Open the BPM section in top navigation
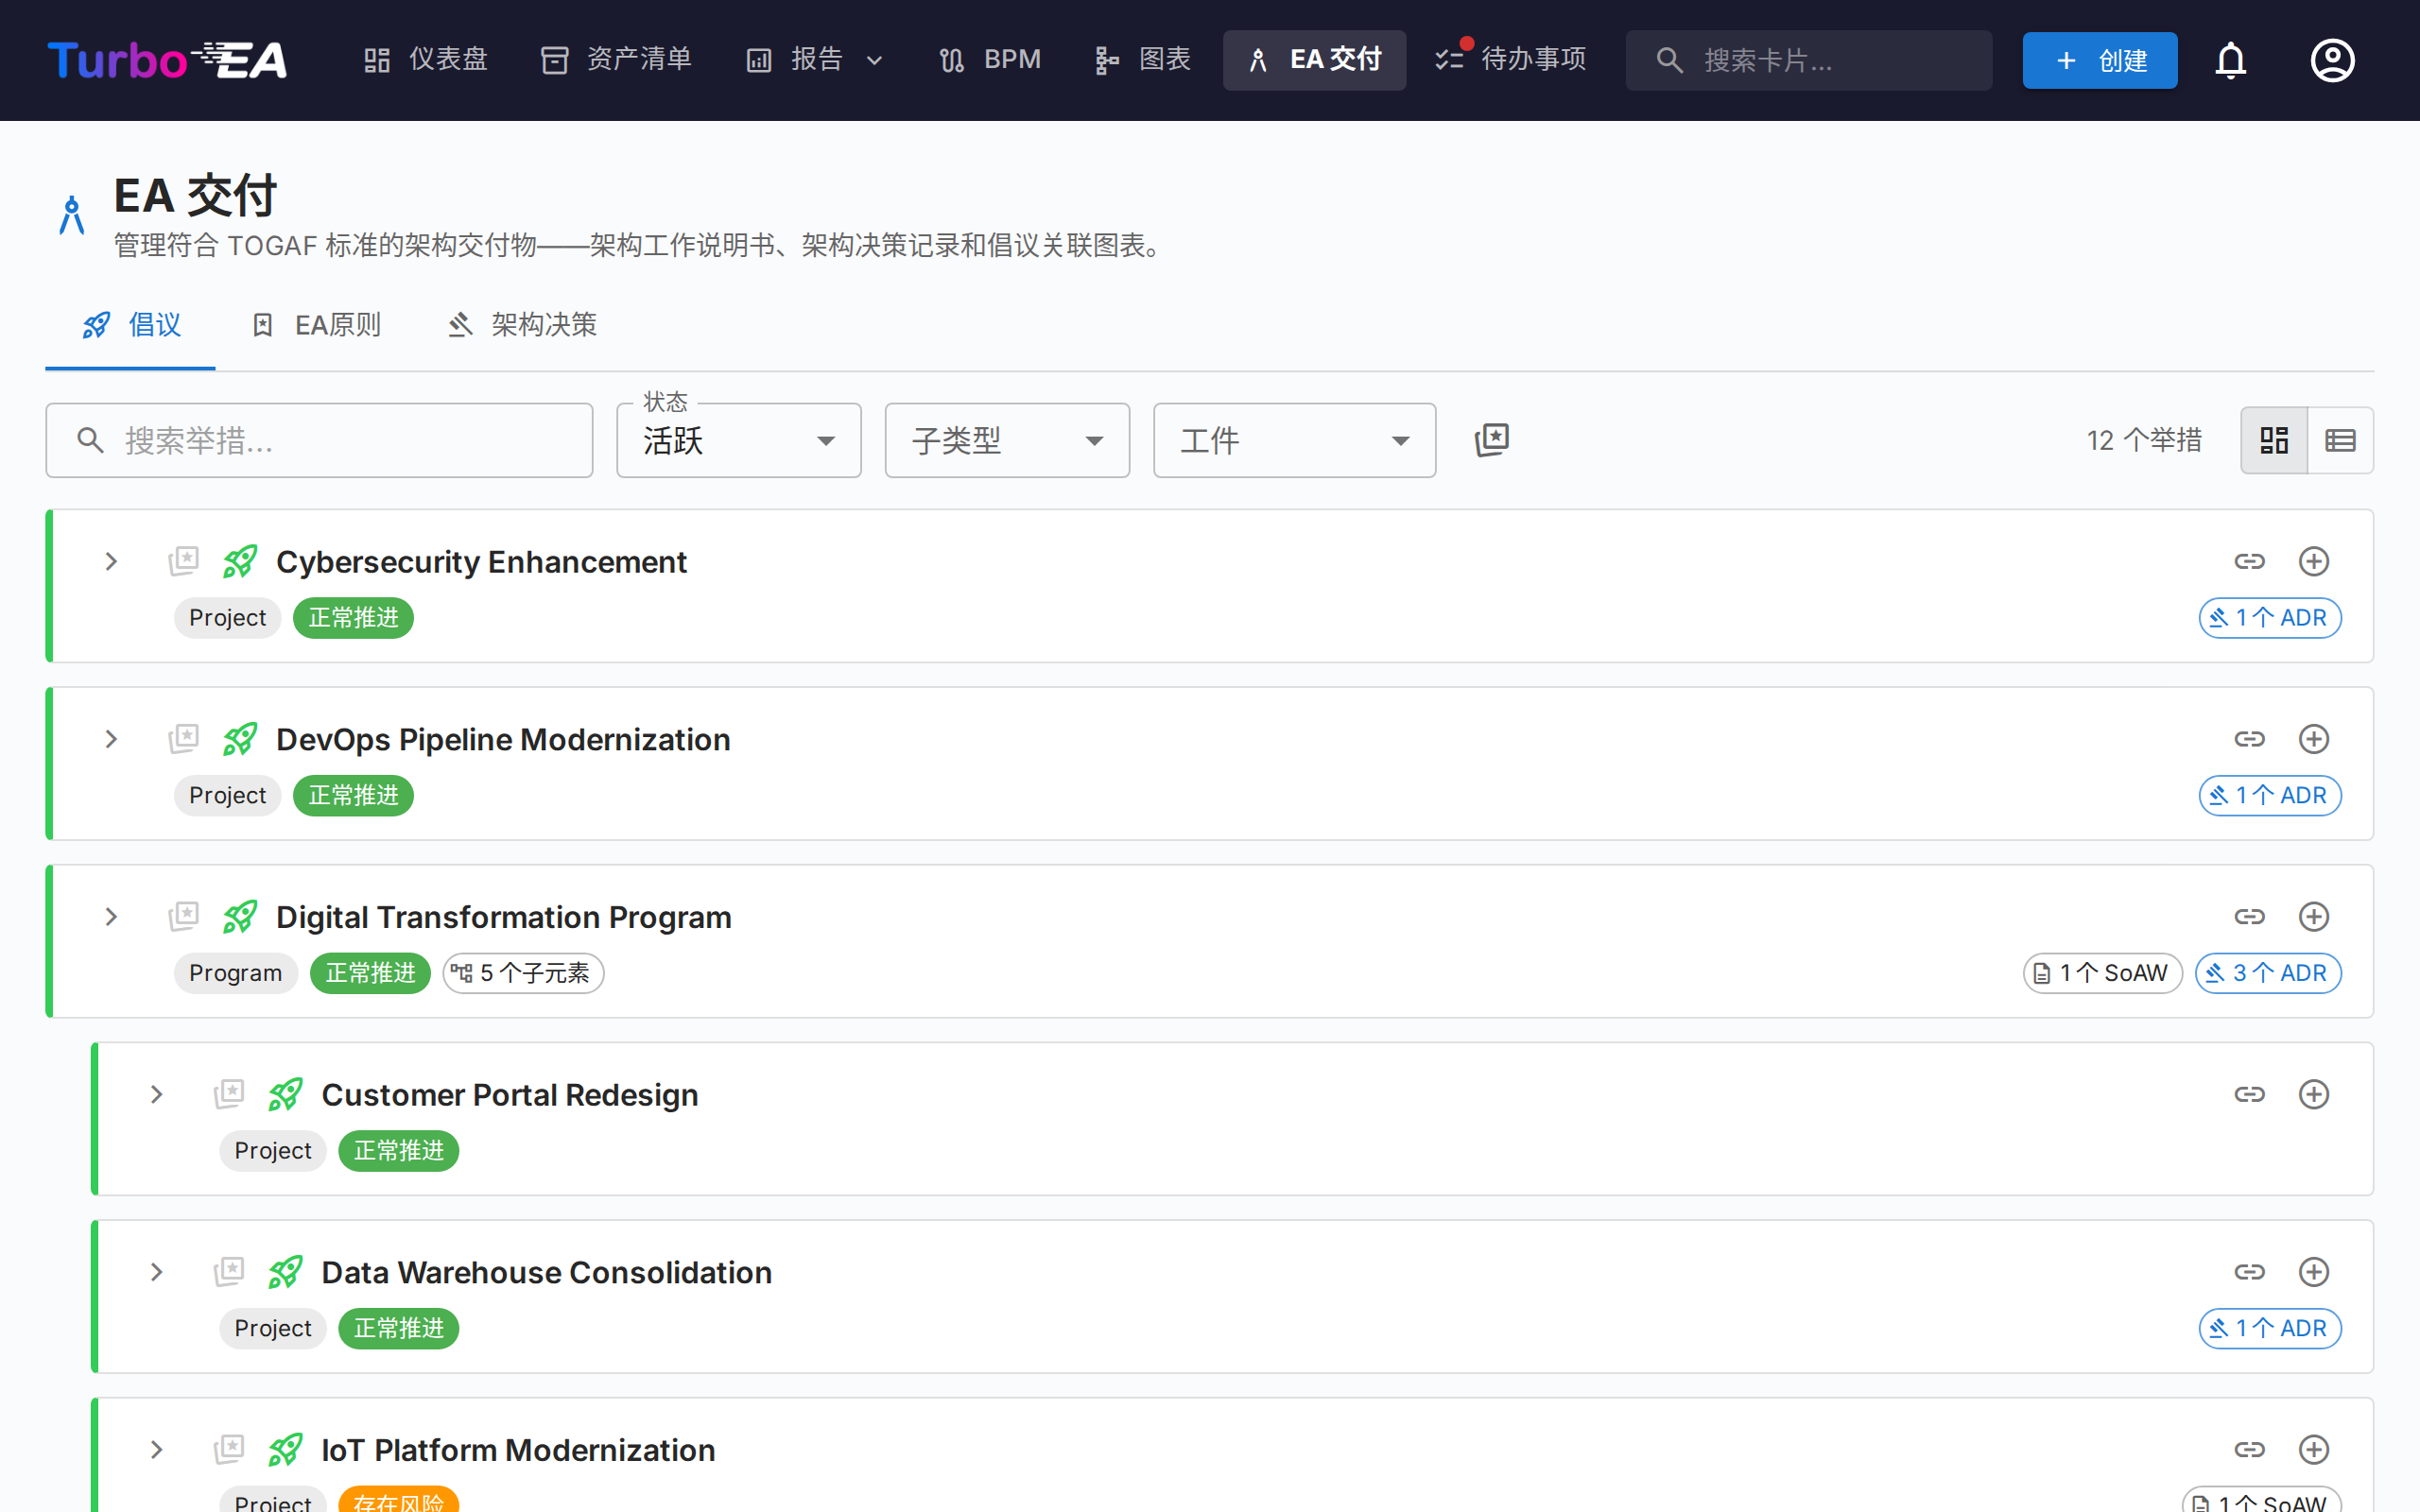This screenshot has width=2420, height=1512. click(x=988, y=59)
